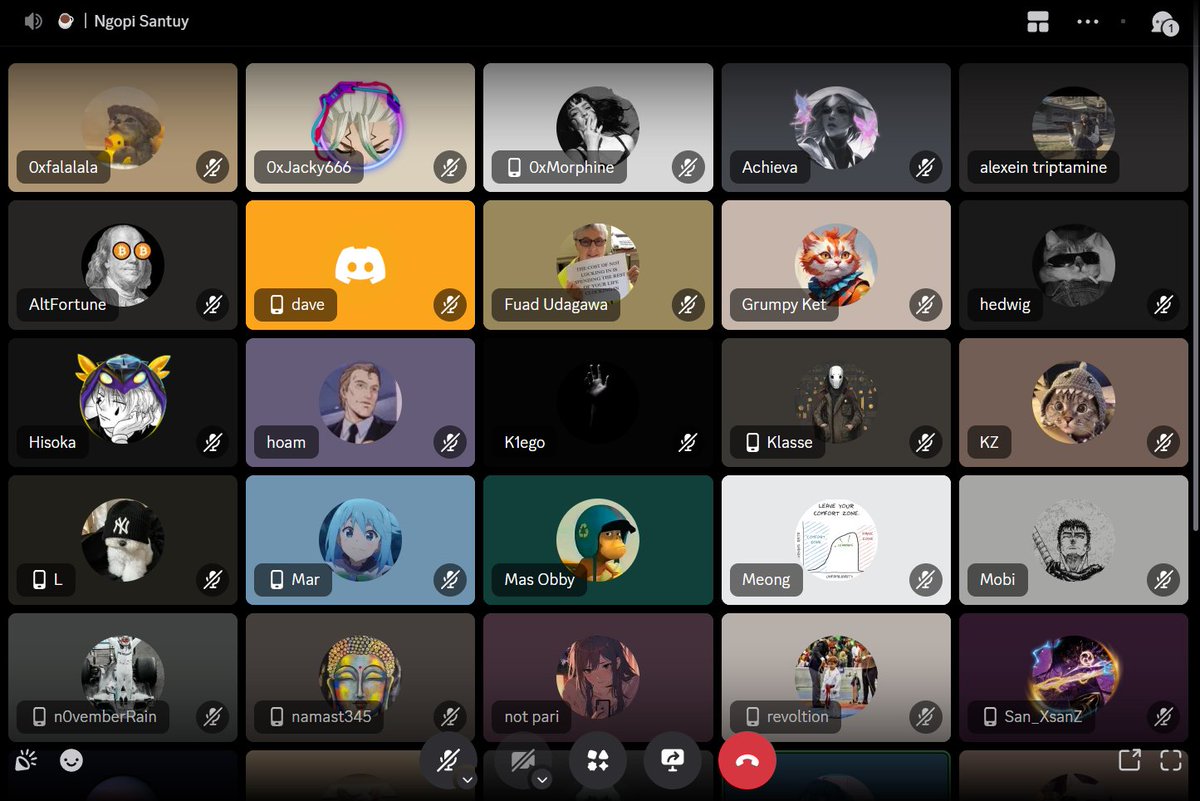The width and height of the screenshot is (1200, 801).
Task: Show the voice channel chat icon
Action: coord(1163,22)
